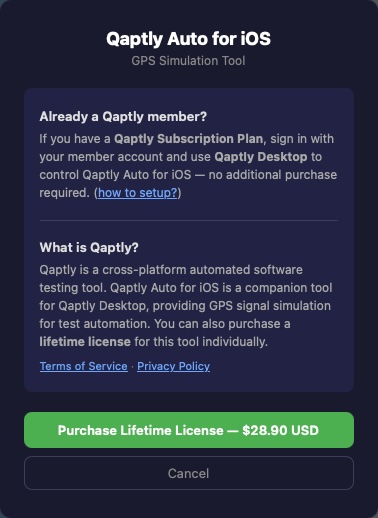Click Purchase Lifetime License button

pos(189,430)
